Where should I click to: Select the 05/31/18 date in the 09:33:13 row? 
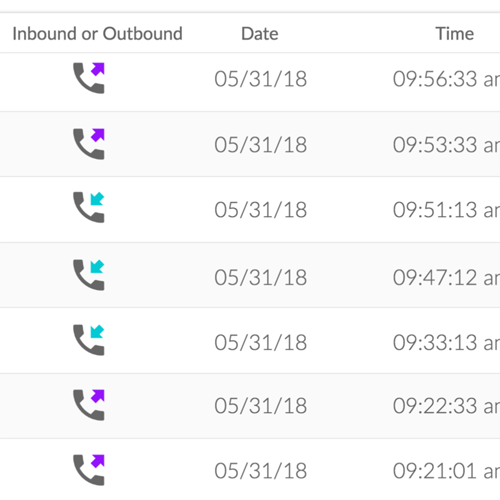261,343
